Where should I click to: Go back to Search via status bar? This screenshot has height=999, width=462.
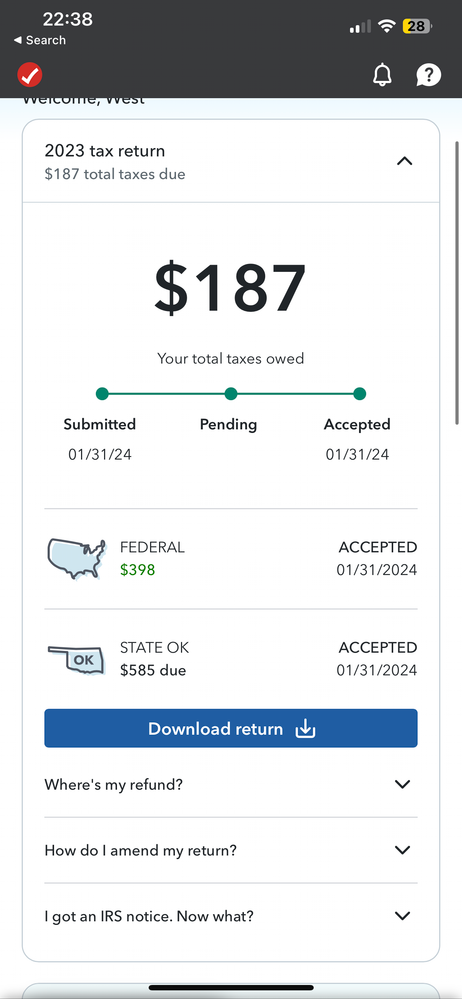[x=40, y=40]
